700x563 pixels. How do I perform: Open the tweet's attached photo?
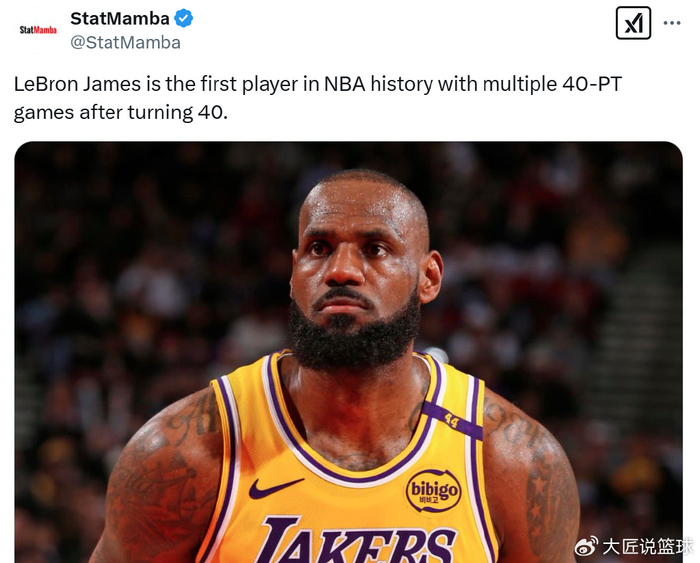pos(348,352)
